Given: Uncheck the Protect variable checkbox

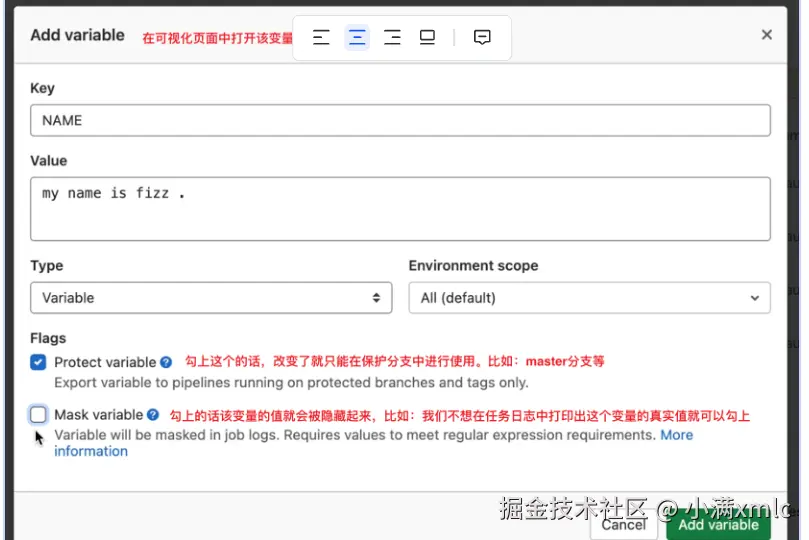Looking at the screenshot, I should click(38, 362).
